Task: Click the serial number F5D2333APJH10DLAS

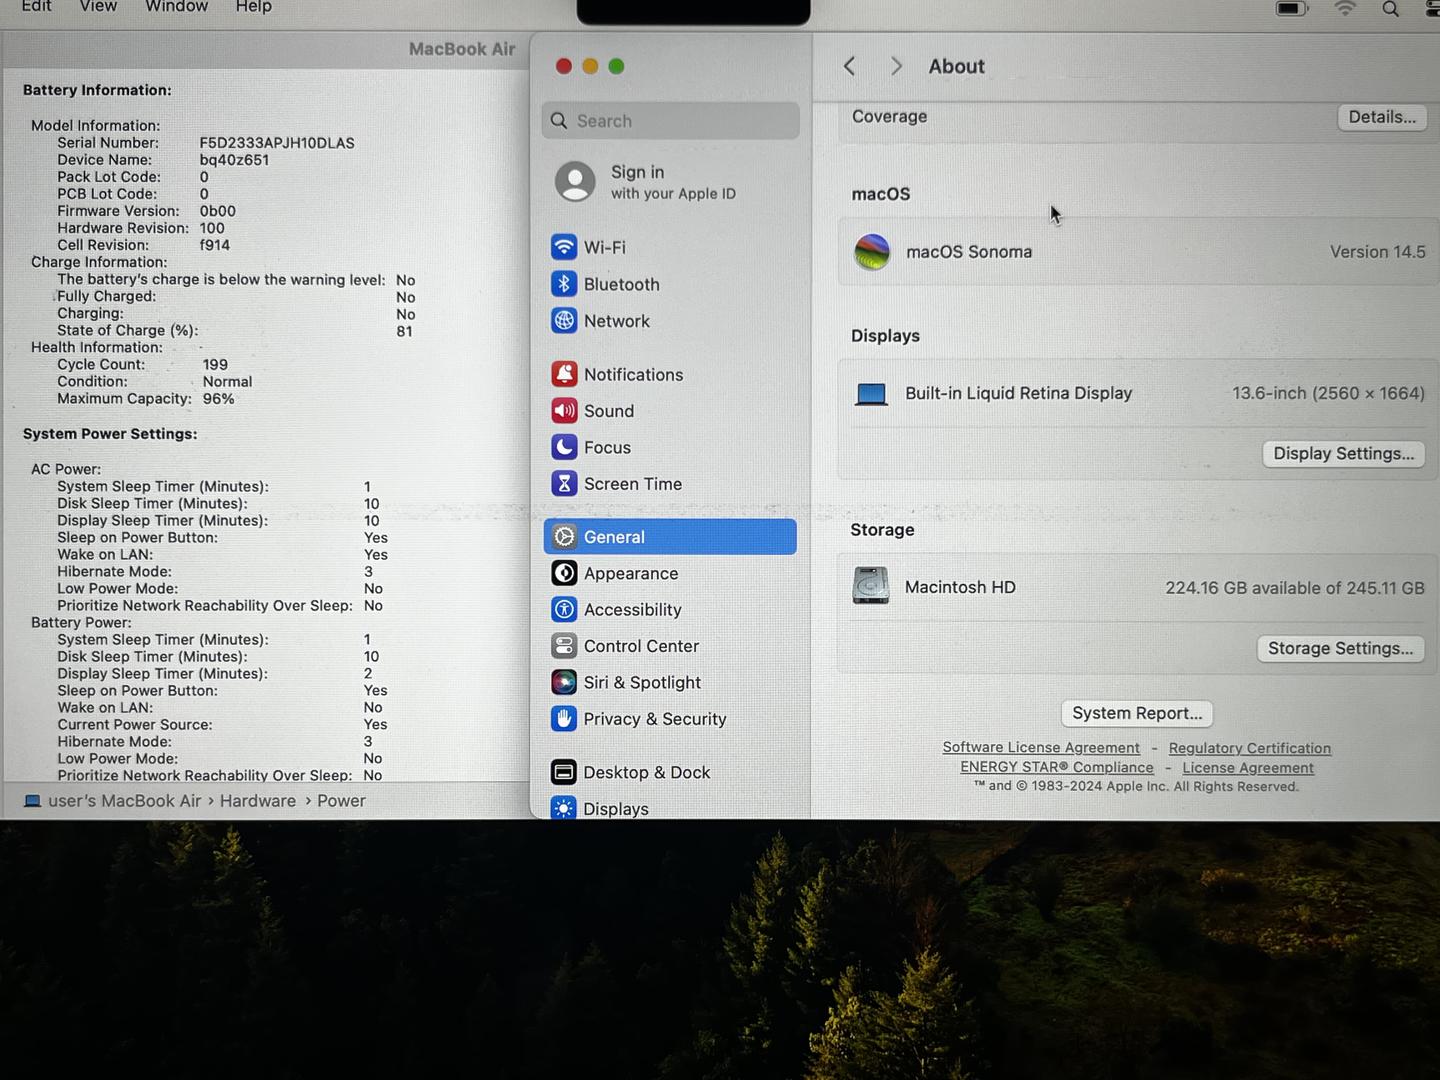Action: pyautogui.click(x=277, y=143)
